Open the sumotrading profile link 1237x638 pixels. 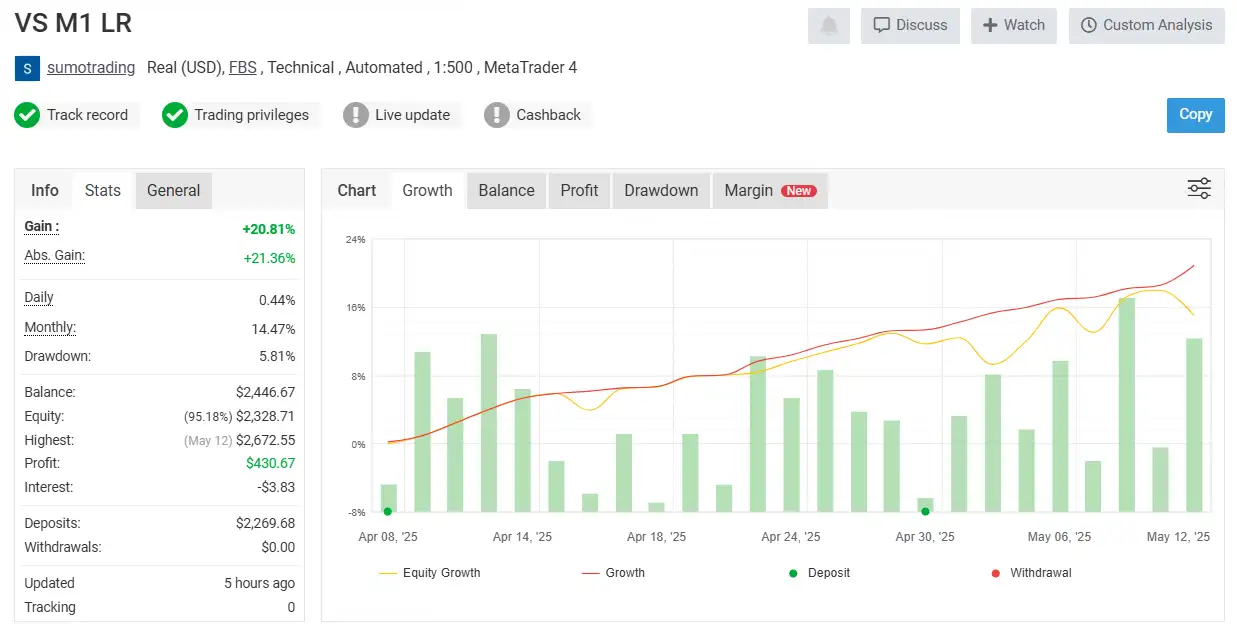(x=91, y=68)
